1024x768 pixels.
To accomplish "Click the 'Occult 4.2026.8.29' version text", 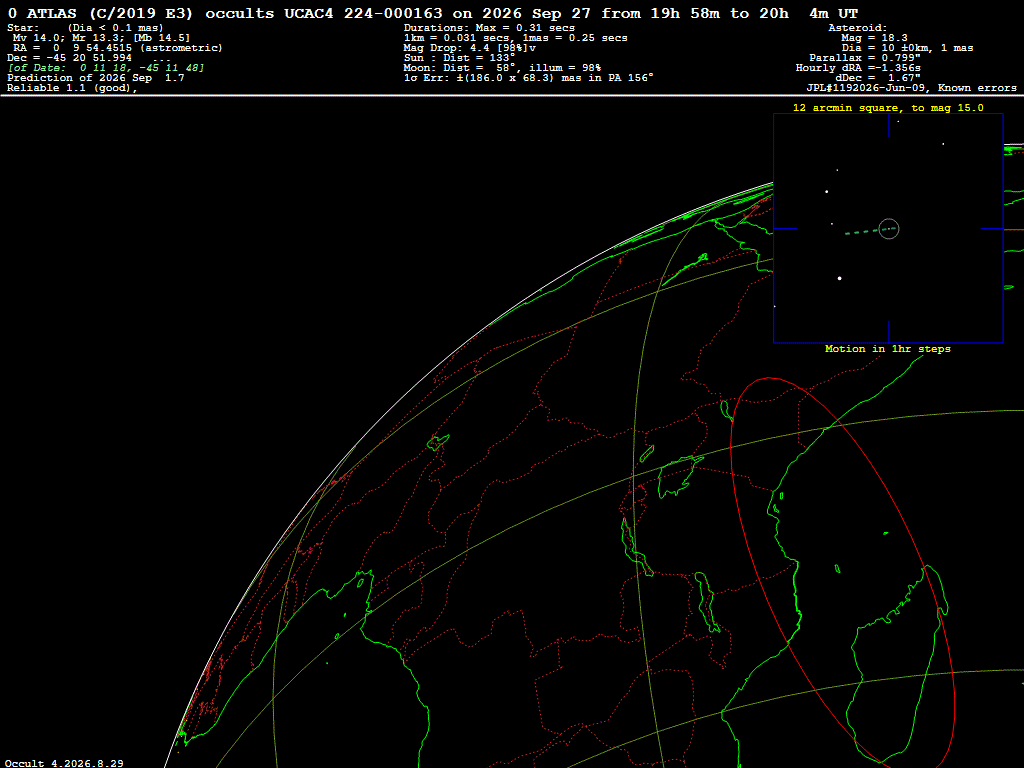I will [64, 763].
